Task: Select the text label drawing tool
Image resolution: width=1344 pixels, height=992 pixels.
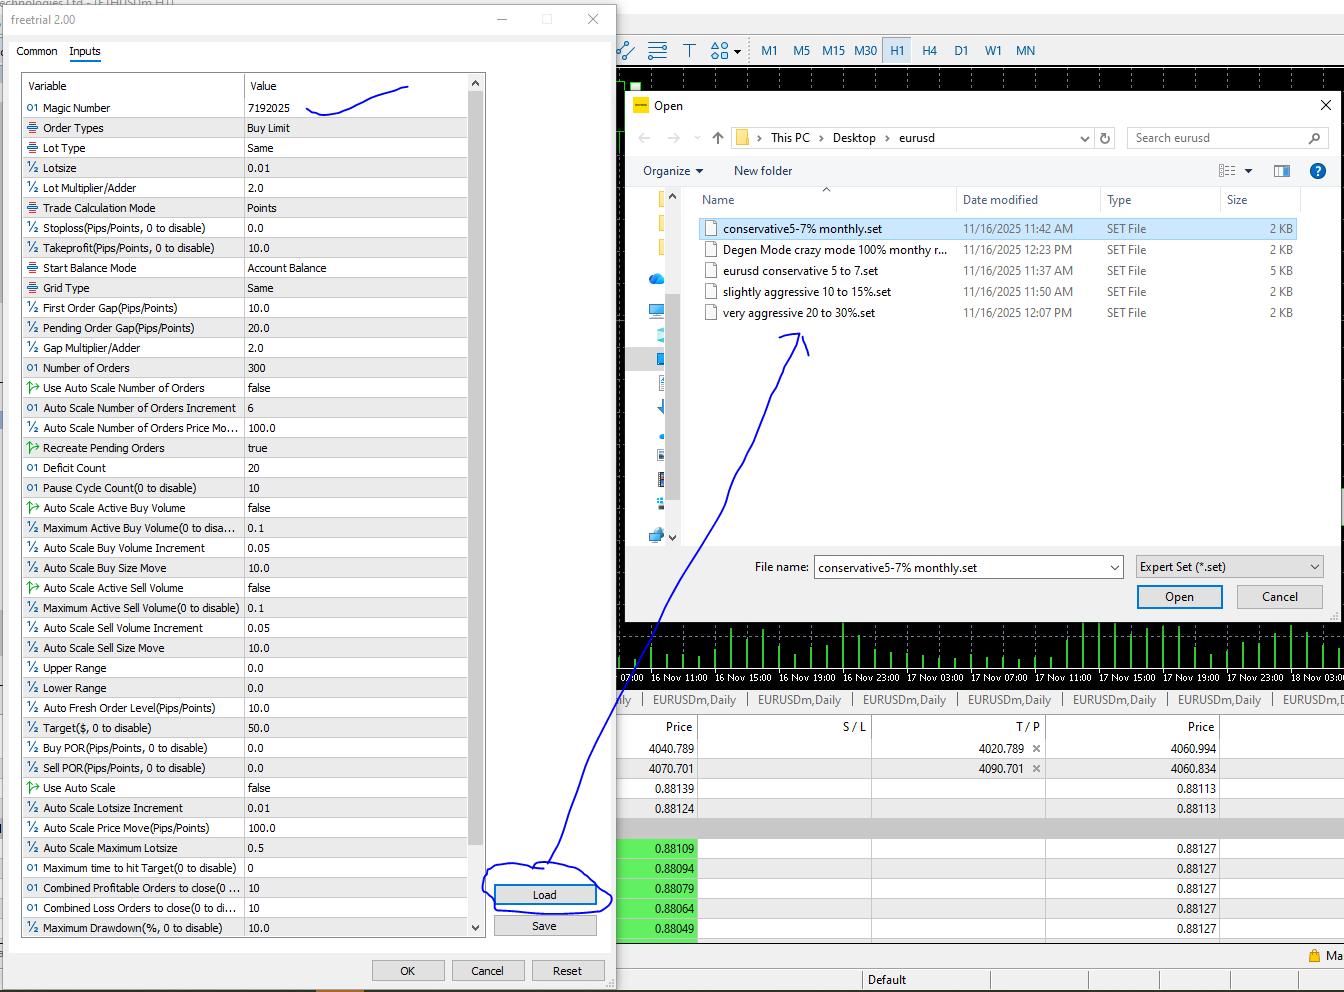Action: (x=689, y=50)
